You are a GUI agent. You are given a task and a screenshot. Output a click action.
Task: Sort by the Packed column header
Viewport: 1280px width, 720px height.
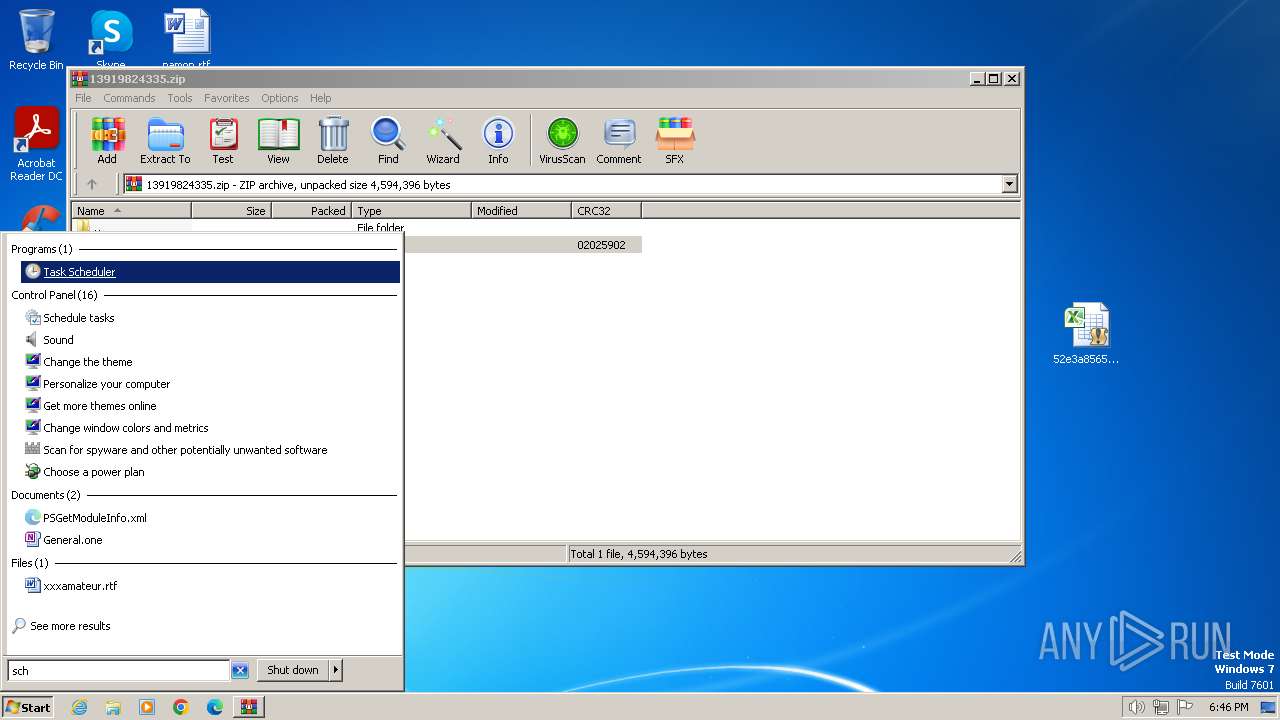click(x=311, y=211)
